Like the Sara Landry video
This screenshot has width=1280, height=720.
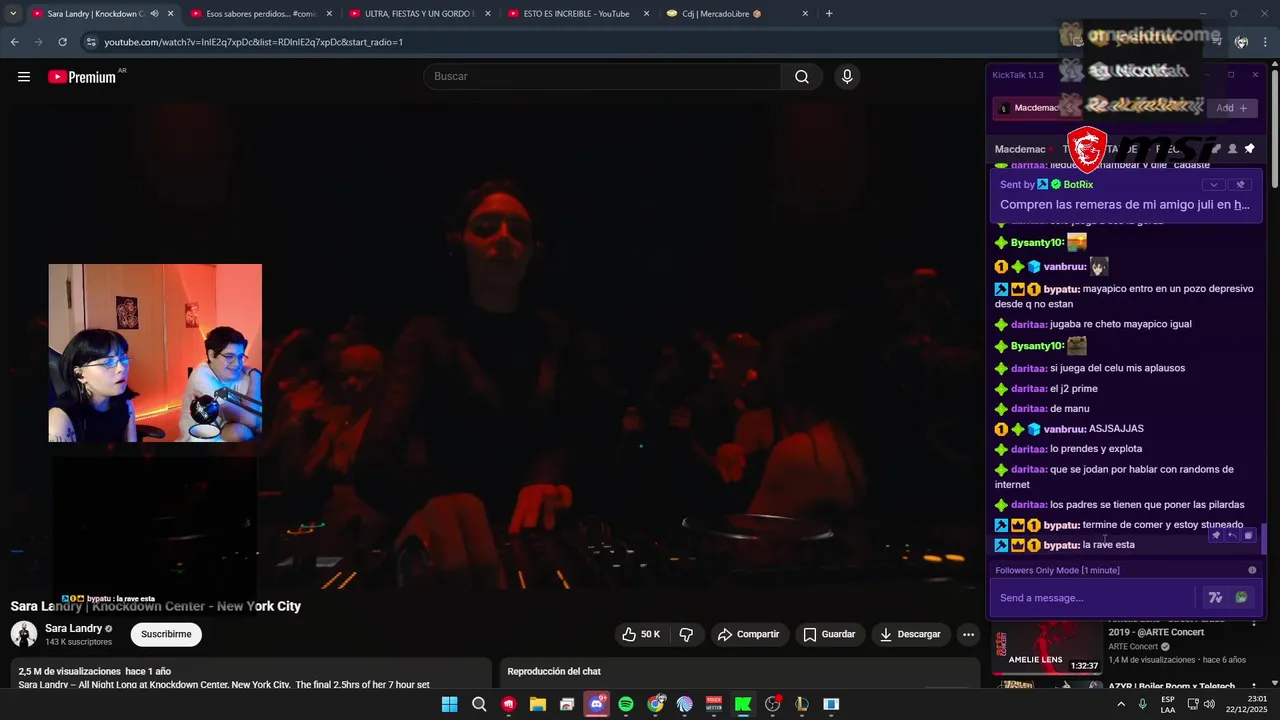pyautogui.click(x=641, y=634)
